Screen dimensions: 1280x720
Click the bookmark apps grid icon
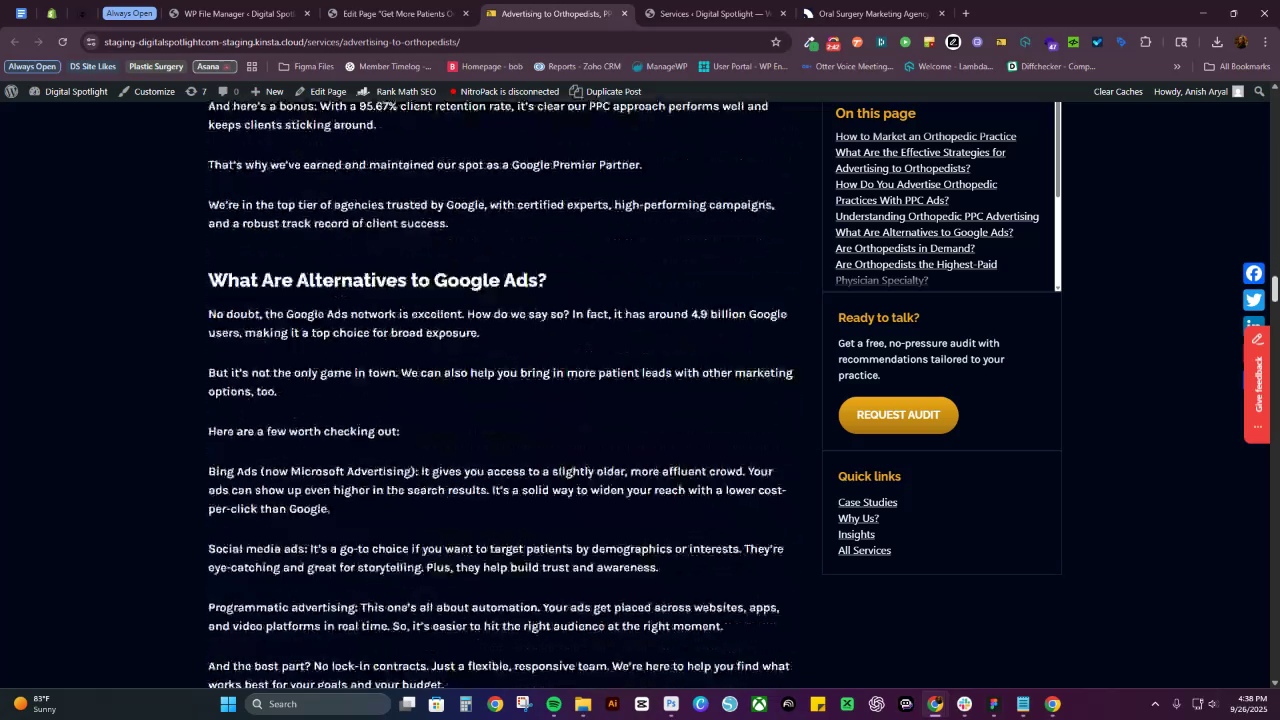[x=252, y=66]
